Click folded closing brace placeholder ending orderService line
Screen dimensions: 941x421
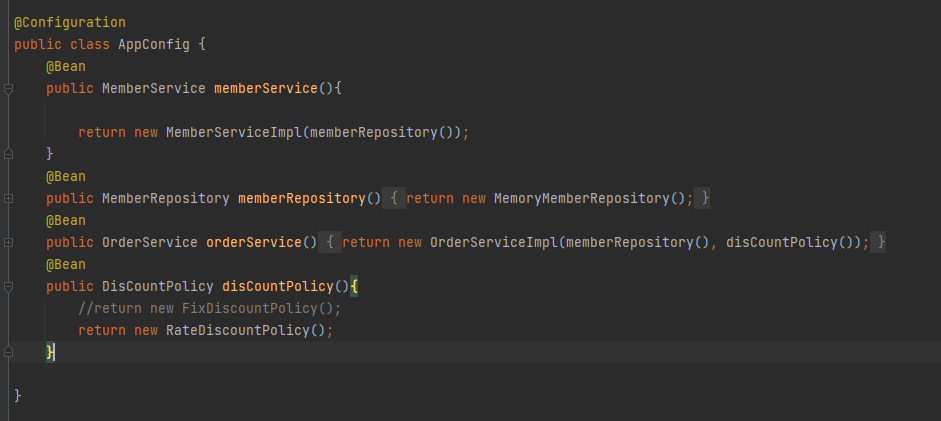(878, 243)
